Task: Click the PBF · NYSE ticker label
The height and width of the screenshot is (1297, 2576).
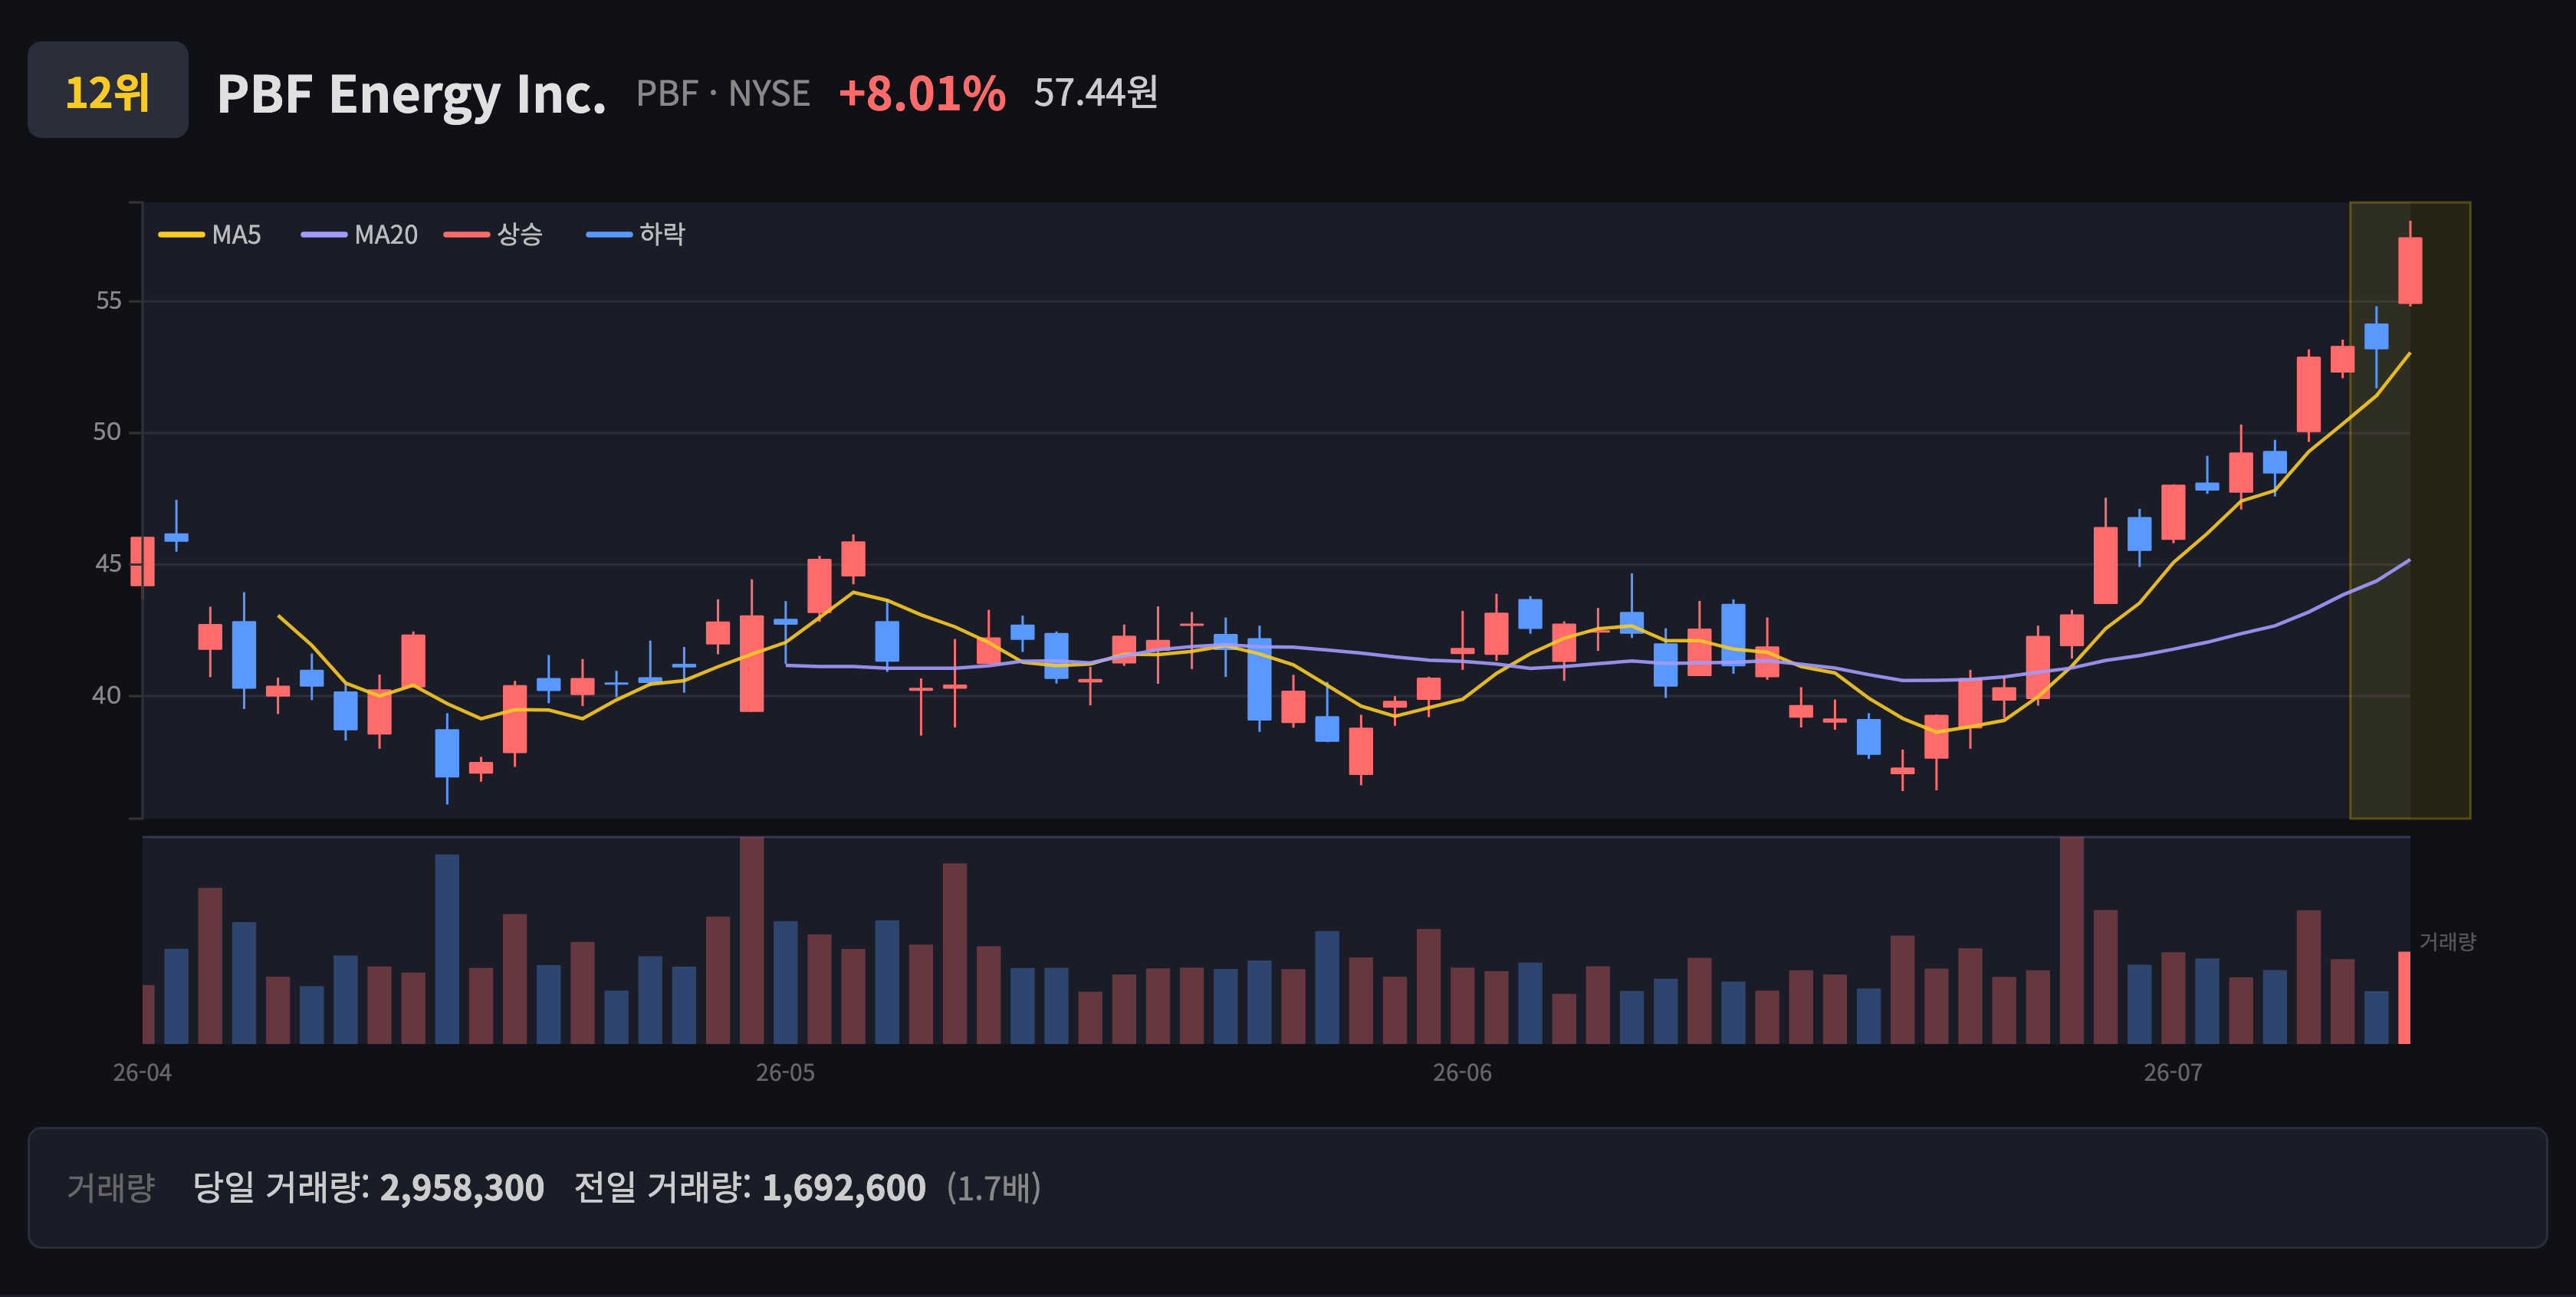Action: coord(723,93)
